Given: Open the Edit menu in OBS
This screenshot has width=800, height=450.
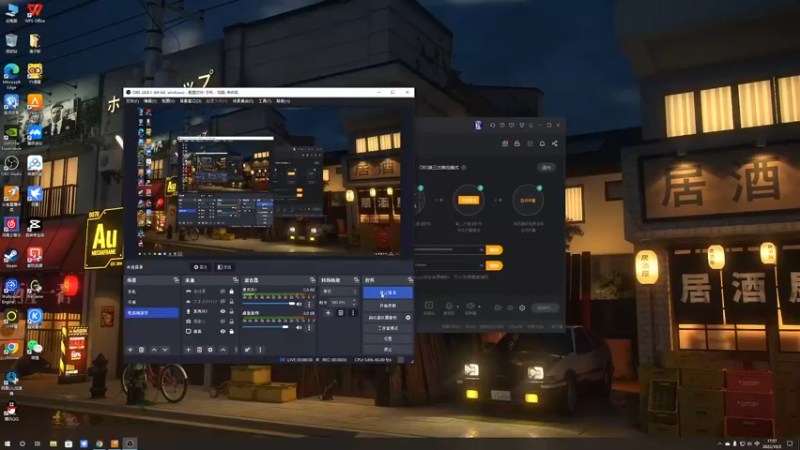Looking at the screenshot, I should [x=150, y=101].
